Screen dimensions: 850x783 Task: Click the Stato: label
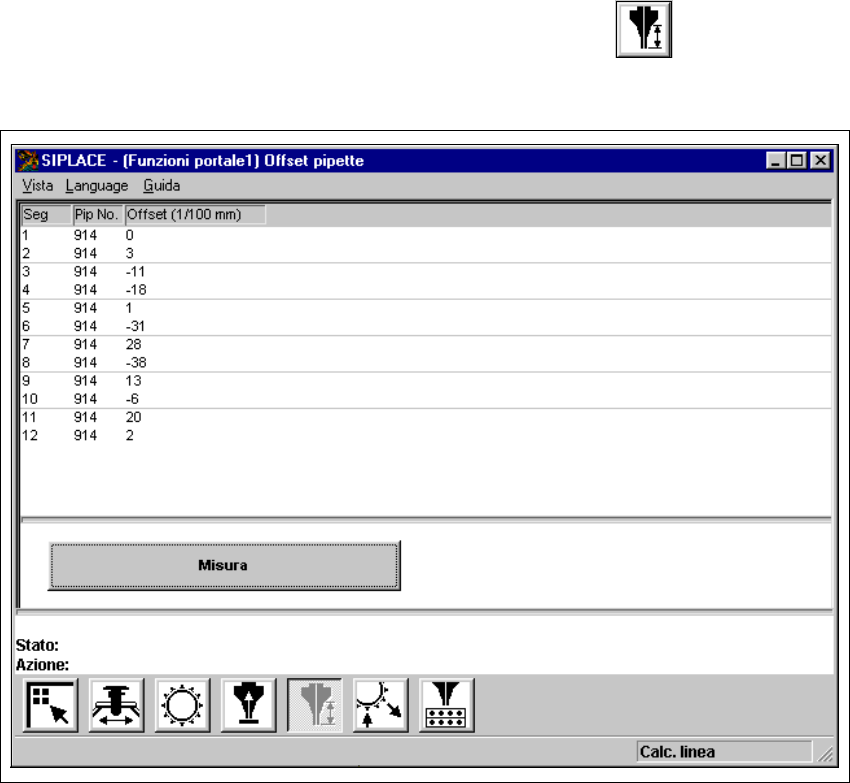(x=37, y=645)
